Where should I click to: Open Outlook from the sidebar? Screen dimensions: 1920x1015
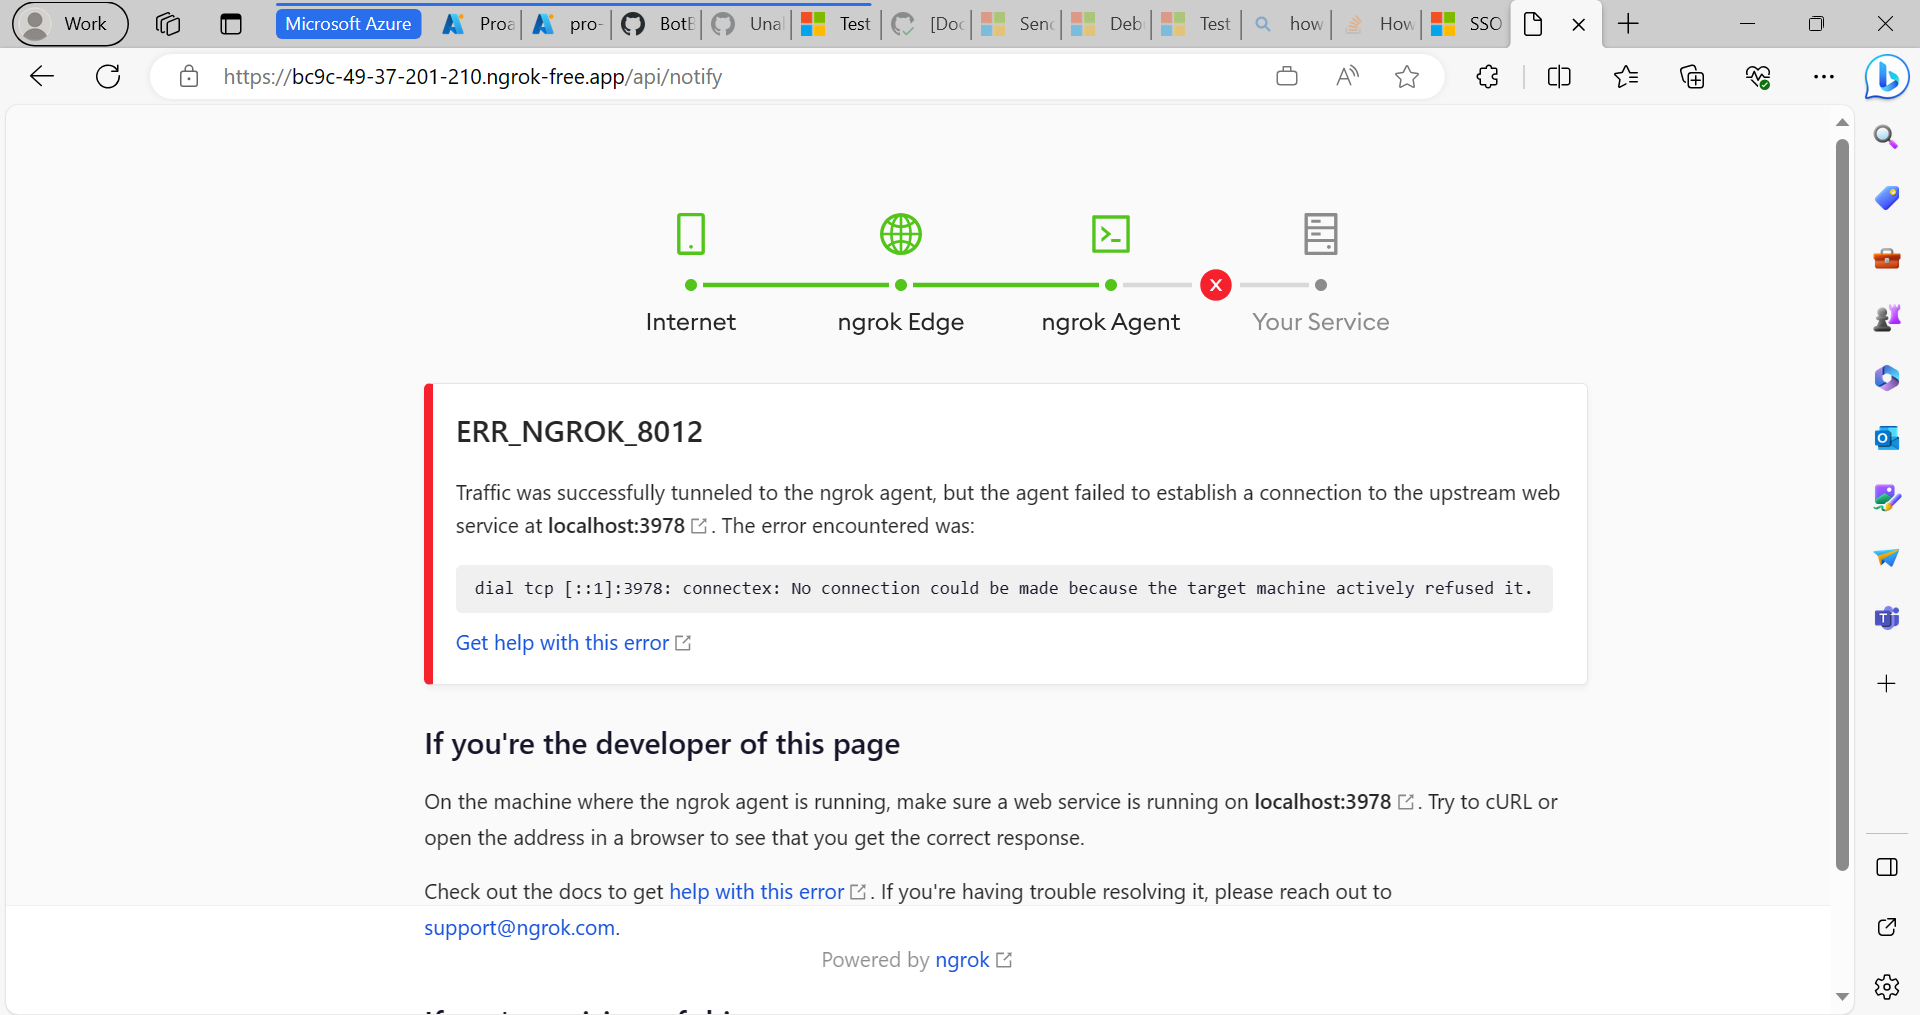tap(1886, 437)
